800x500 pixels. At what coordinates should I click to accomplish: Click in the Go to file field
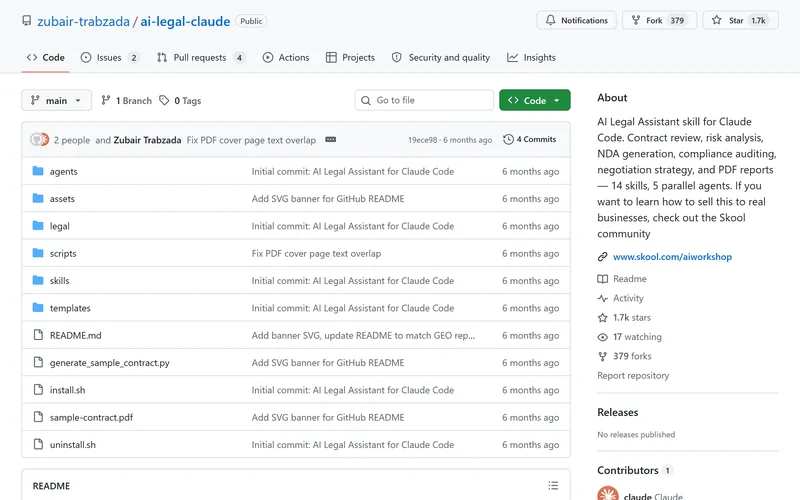point(424,101)
